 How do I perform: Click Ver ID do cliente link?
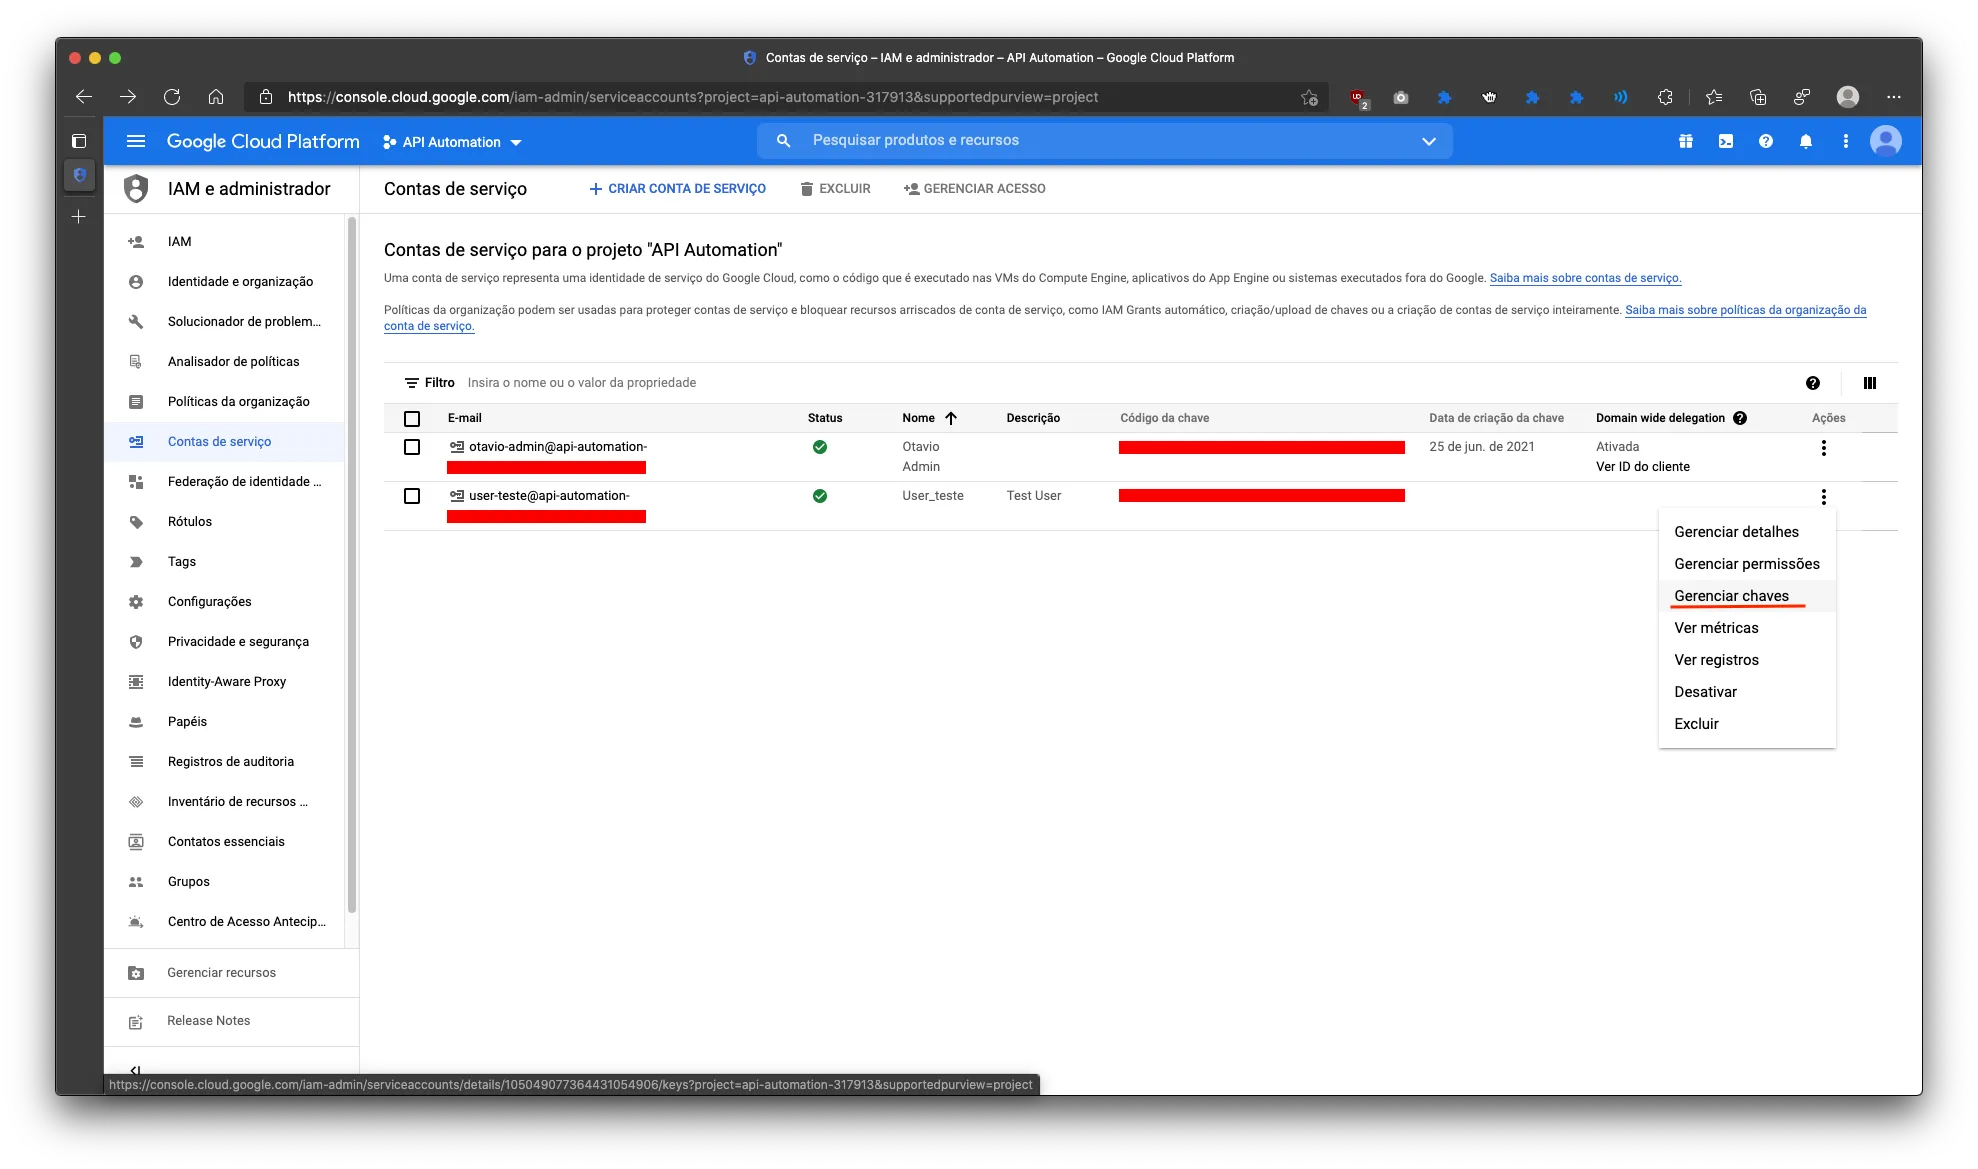[1643, 467]
